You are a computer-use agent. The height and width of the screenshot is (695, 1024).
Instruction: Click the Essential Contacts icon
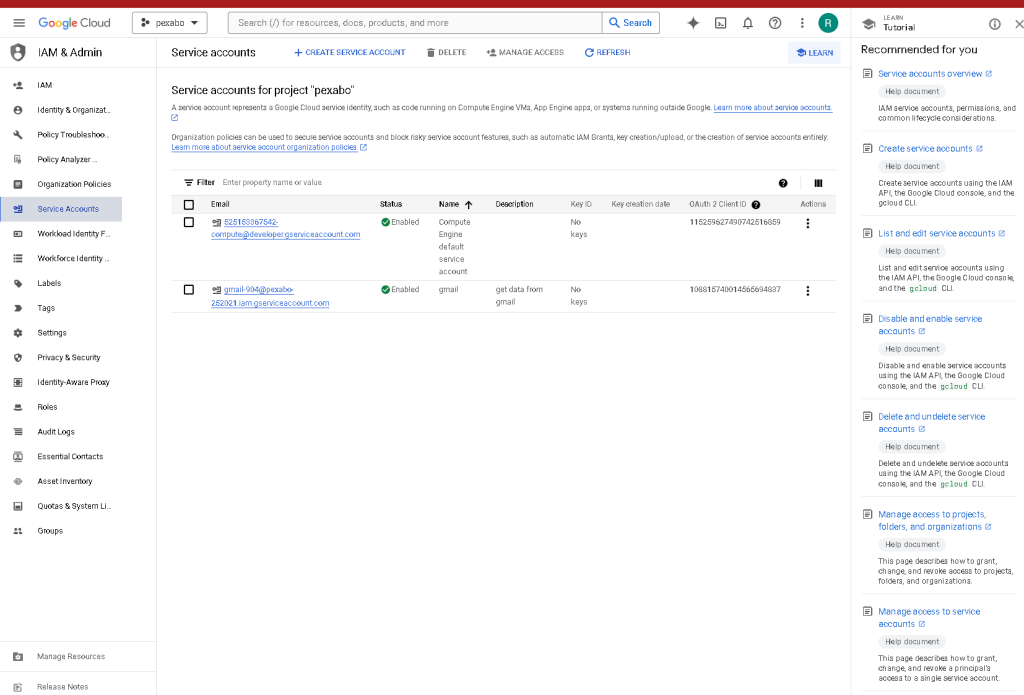18,457
